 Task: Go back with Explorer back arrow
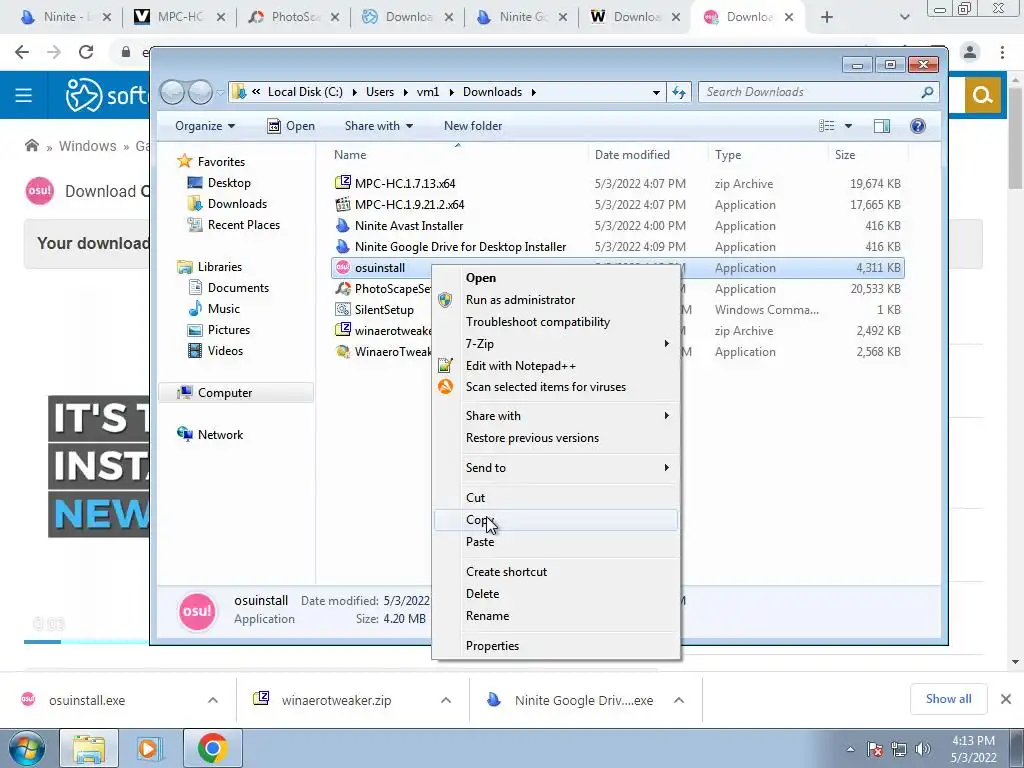pyautogui.click(x=172, y=92)
